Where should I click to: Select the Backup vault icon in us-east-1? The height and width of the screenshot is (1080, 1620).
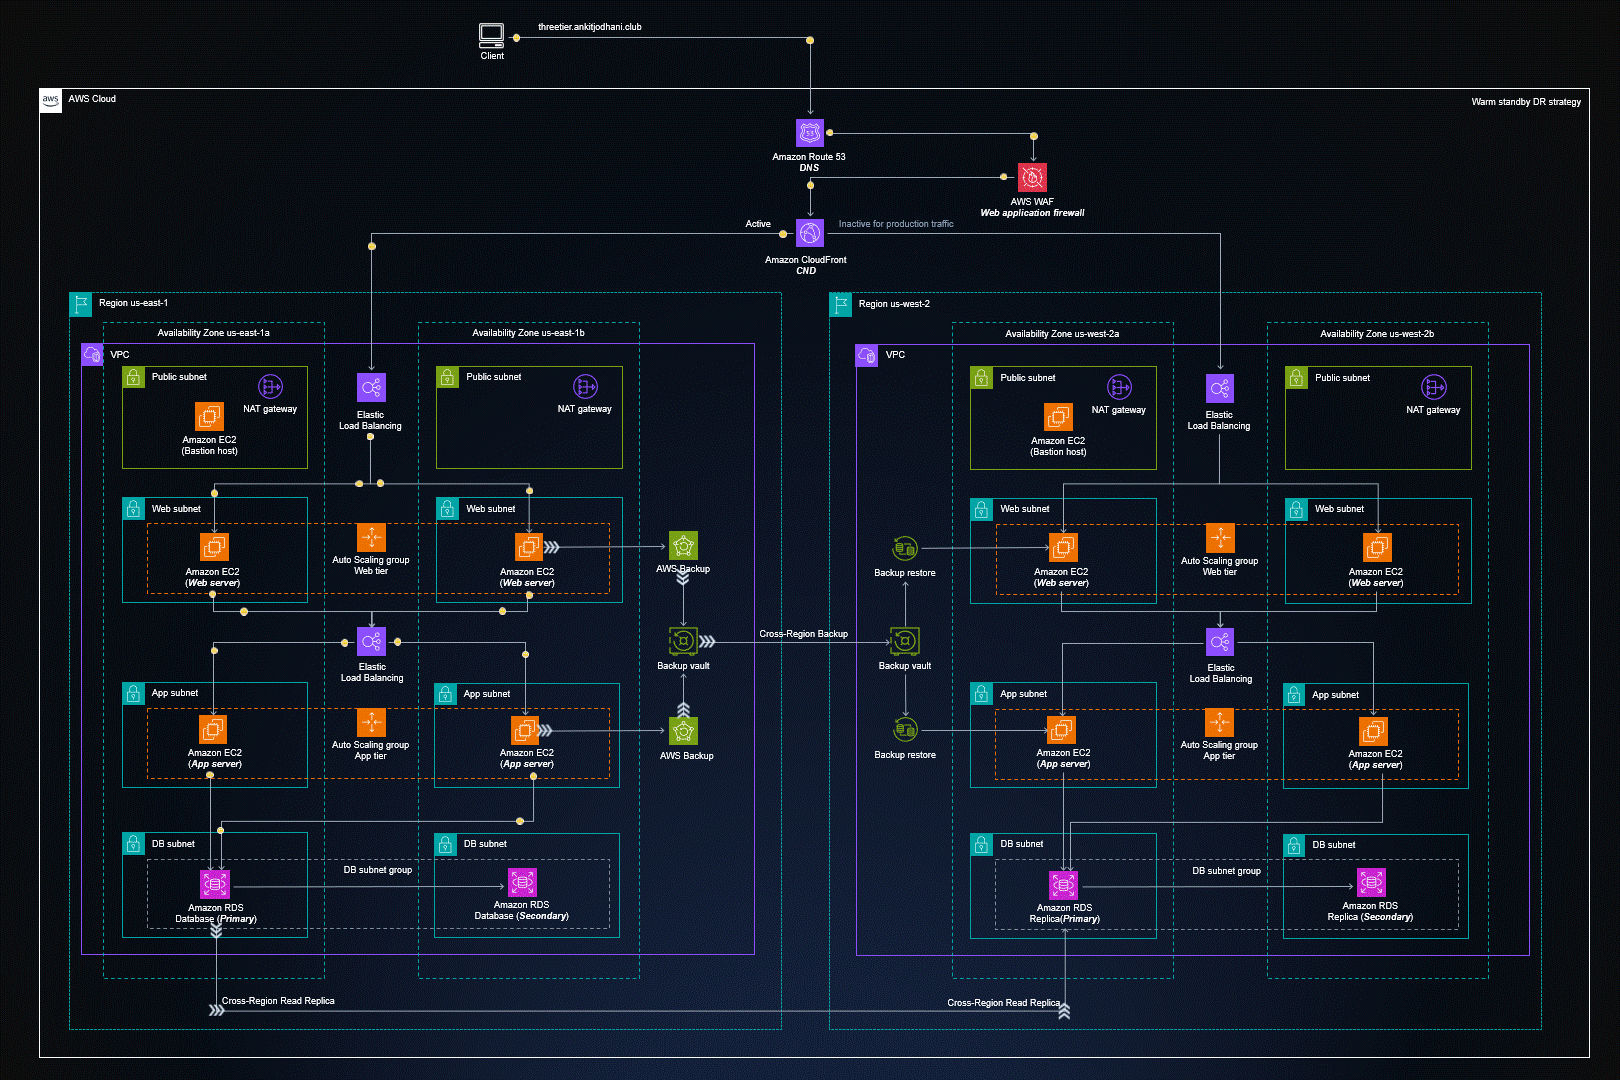[683, 641]
